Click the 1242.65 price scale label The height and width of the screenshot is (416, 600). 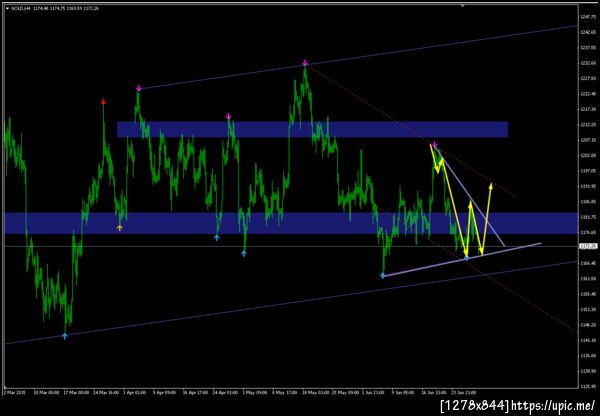pyautogui.click(x=588, y=32)
